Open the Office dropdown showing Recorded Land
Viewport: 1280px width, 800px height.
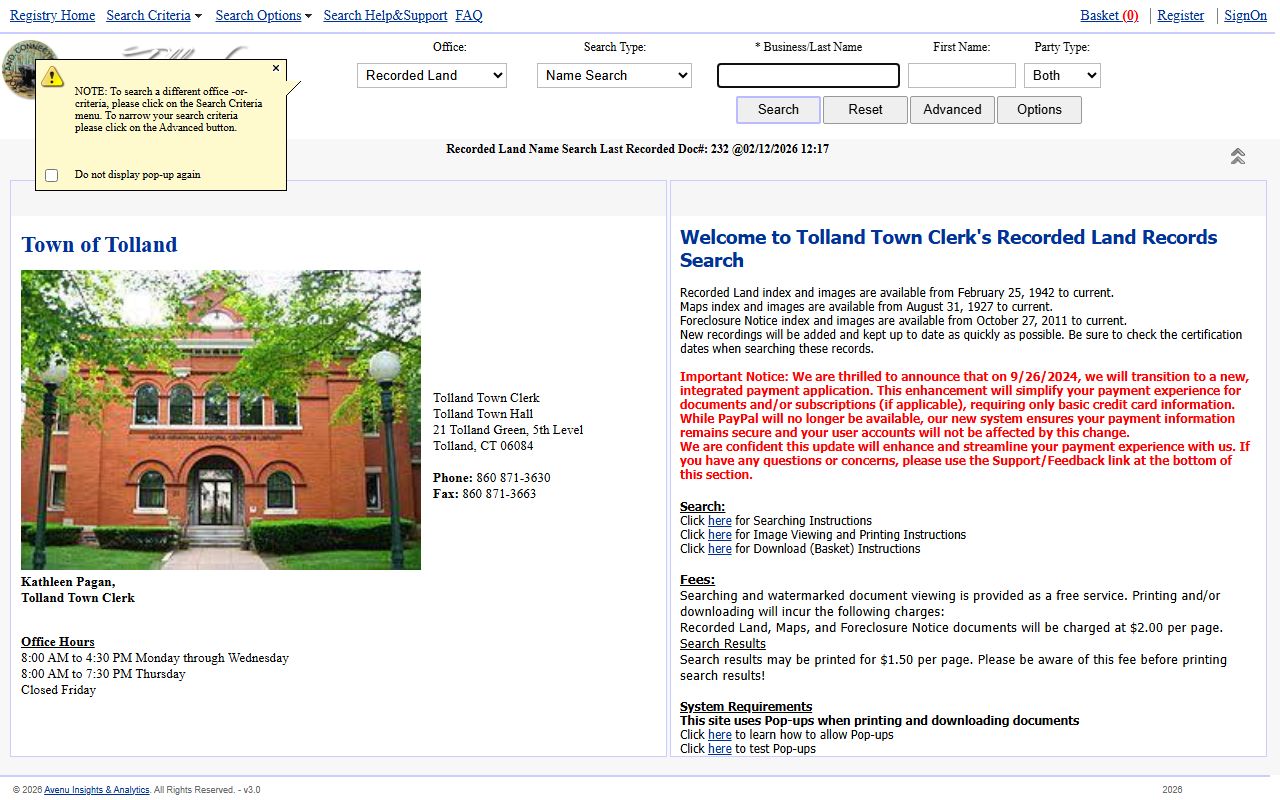(x=432, y=75)
